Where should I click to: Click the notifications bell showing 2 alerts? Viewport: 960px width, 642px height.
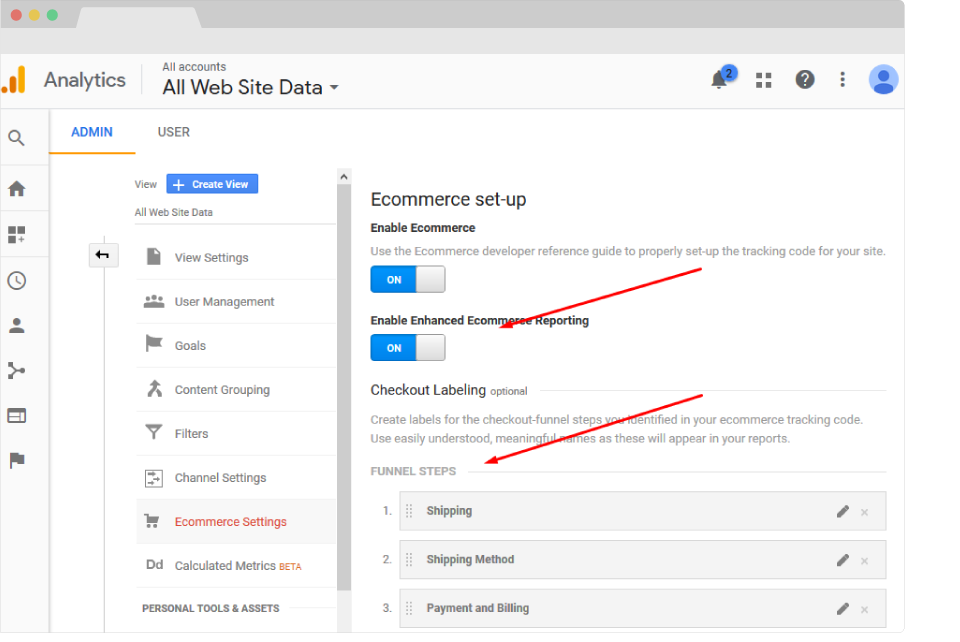721,79
